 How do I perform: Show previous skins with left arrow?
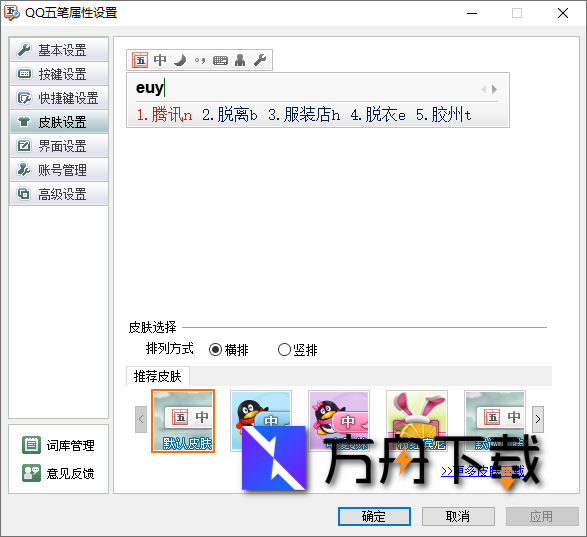141,419
